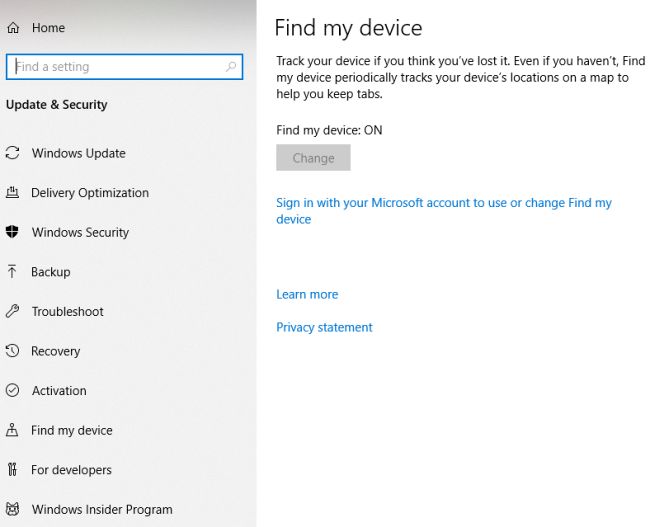Open Recovery options
650x527 pixels.
56,351
